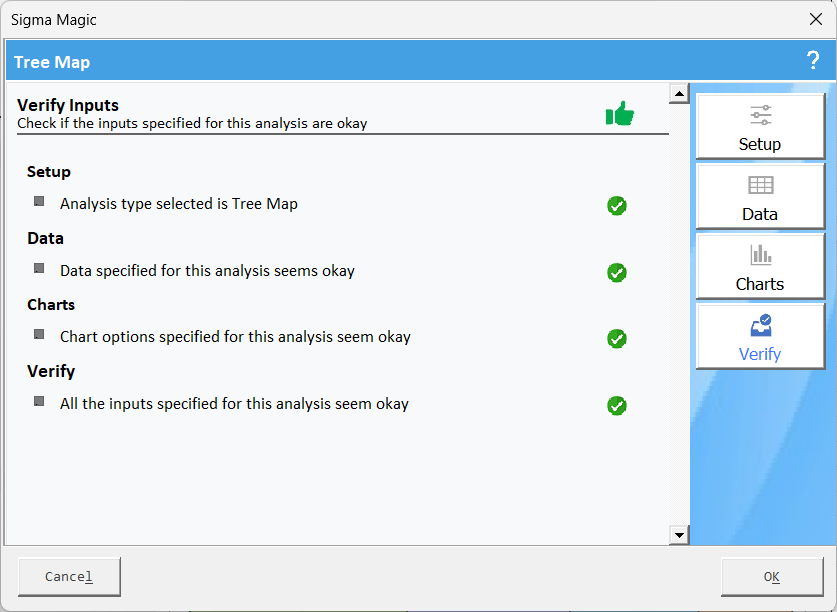Screen dimensions: 837x612
Task: Switch to the Data section
Action: coord(760,197)
